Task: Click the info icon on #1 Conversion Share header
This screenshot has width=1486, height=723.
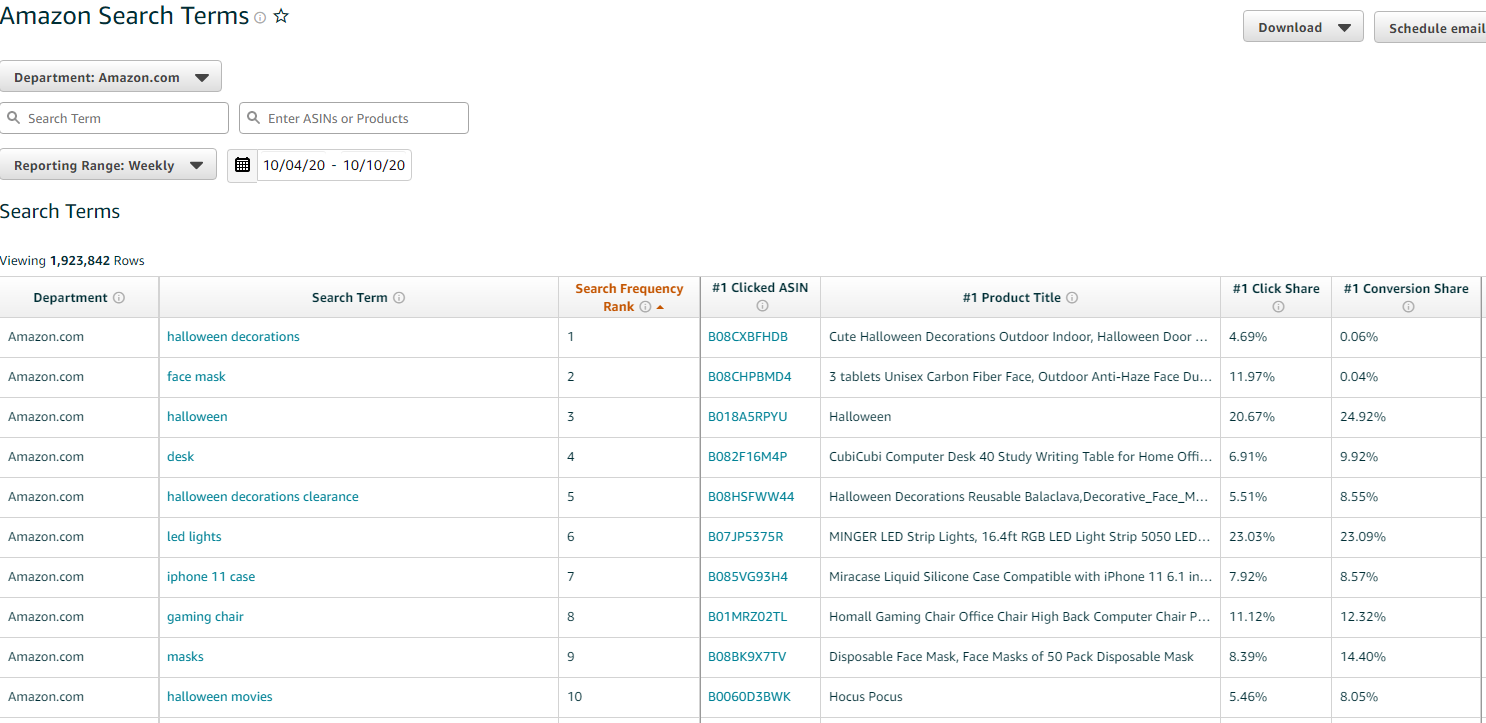Action: pos(1407,306)
